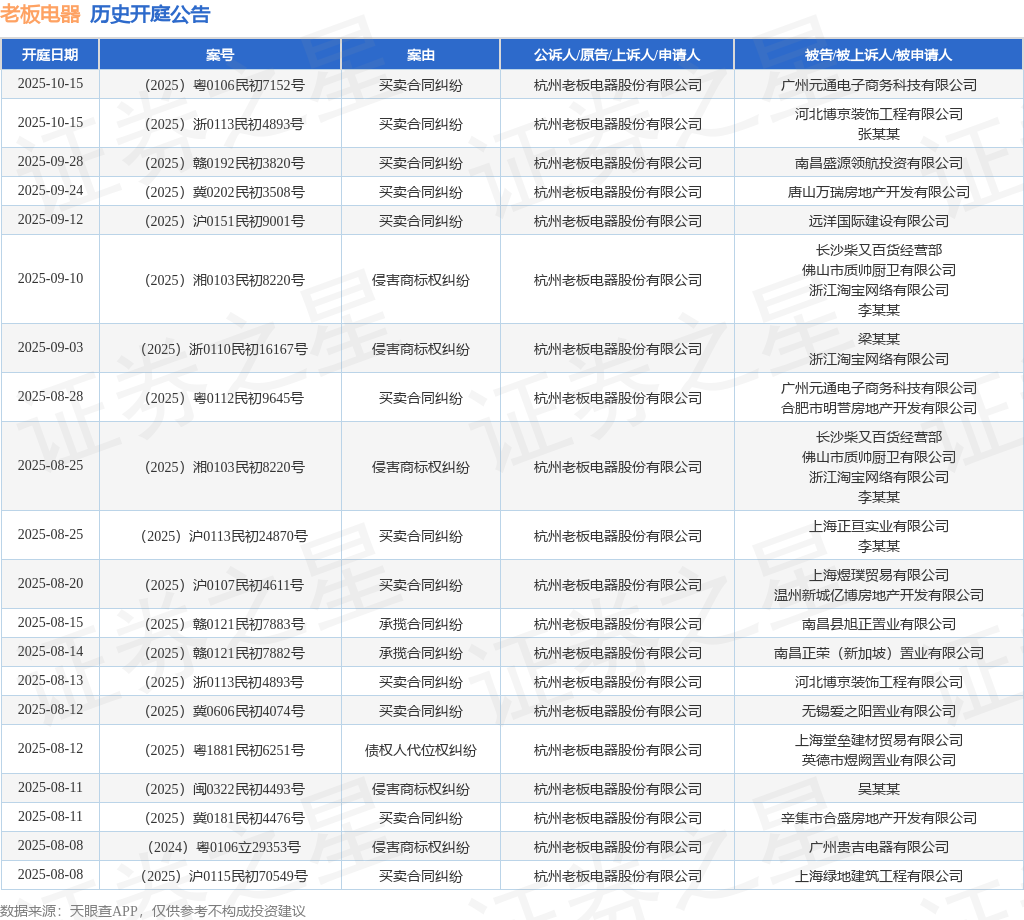This screenshot has height=920, width=1024.
Task: Click case number (2025)冀0202民初3508号
Action: [224, 192]
